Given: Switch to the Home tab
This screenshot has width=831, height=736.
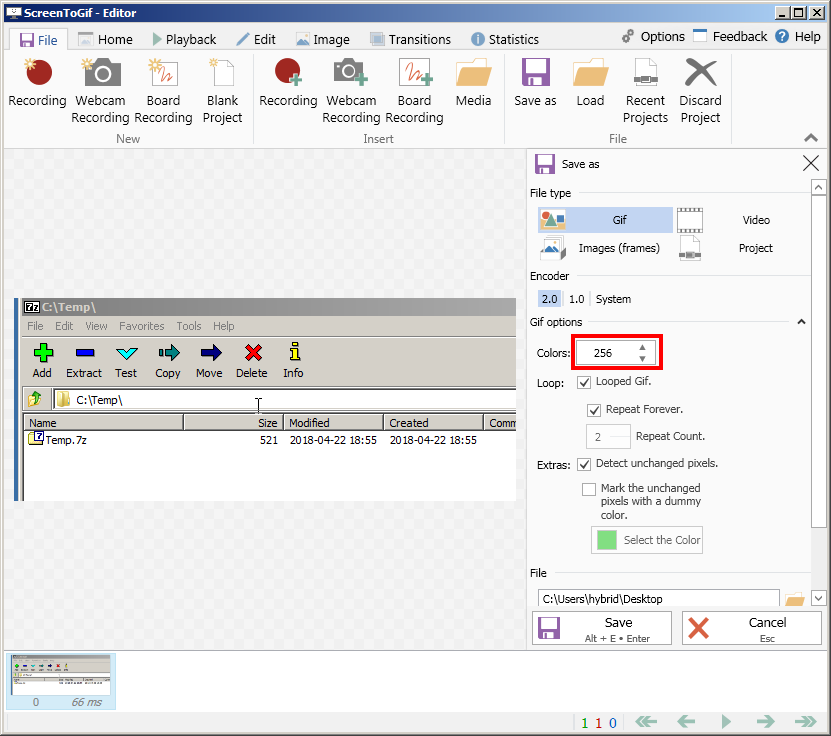Looking at the screenshot, I should [105, 40].
